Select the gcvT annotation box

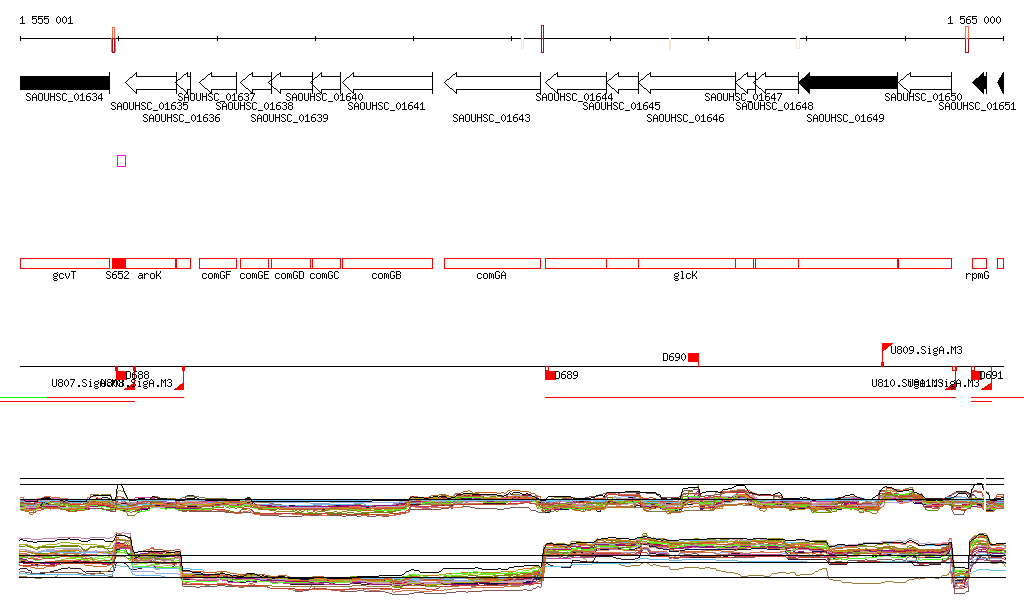(65, 264)
